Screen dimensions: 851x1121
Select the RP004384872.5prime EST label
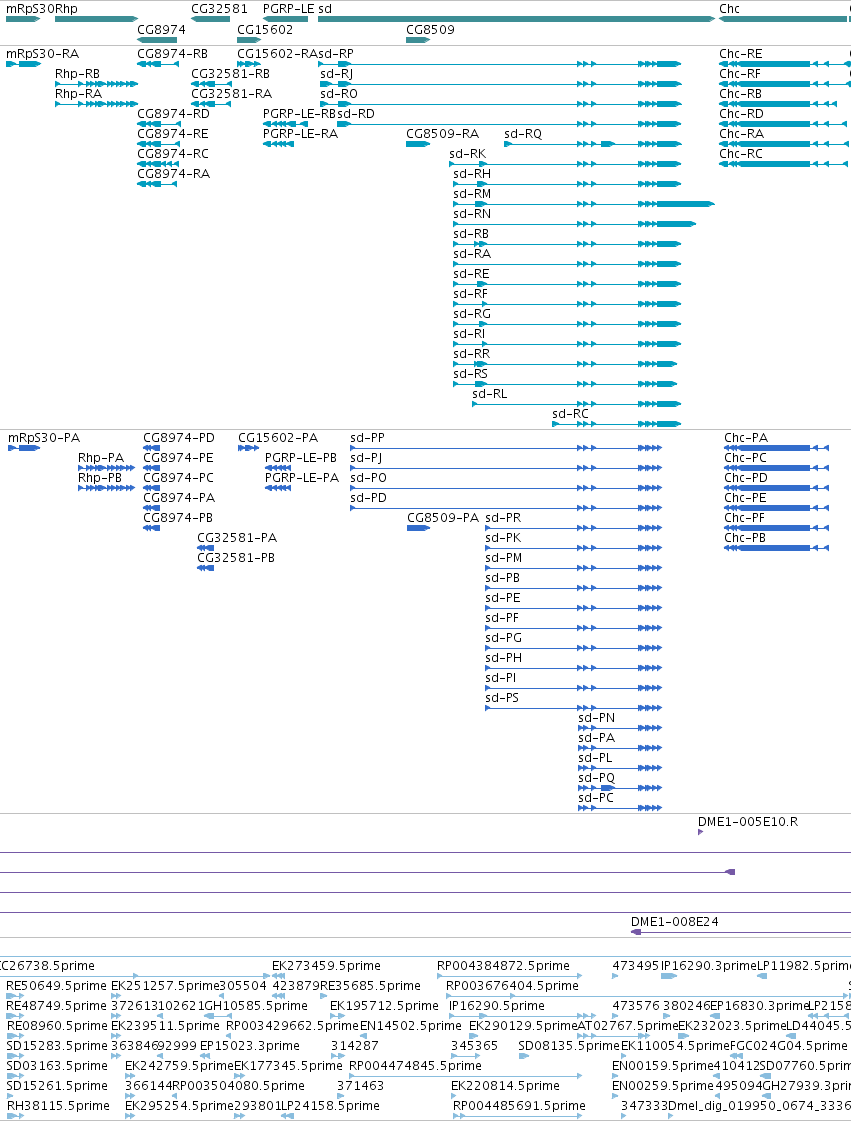pos(503,967)
